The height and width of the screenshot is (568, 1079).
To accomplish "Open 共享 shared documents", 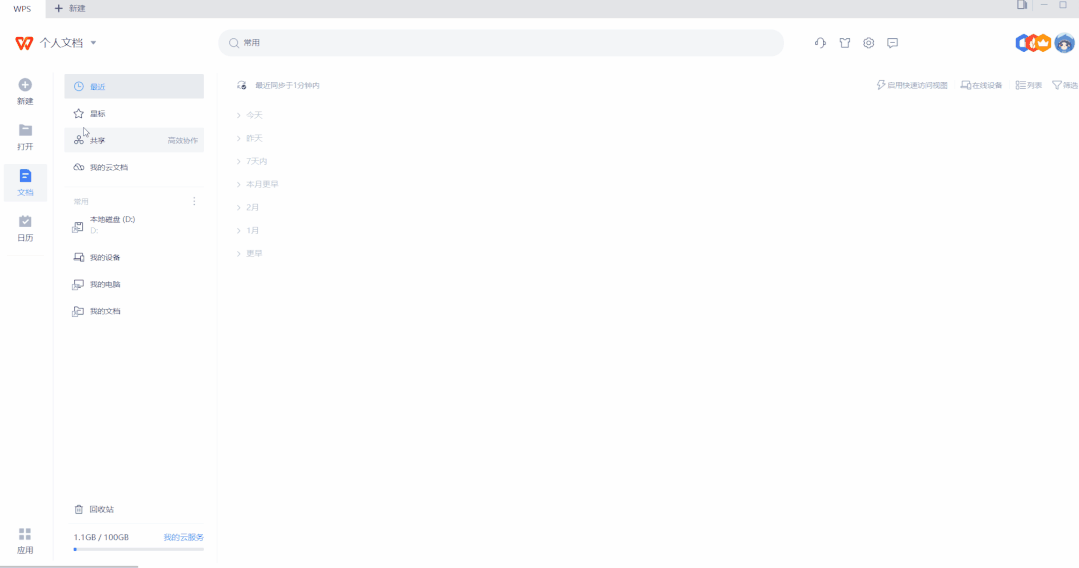I will click(134, 140).
